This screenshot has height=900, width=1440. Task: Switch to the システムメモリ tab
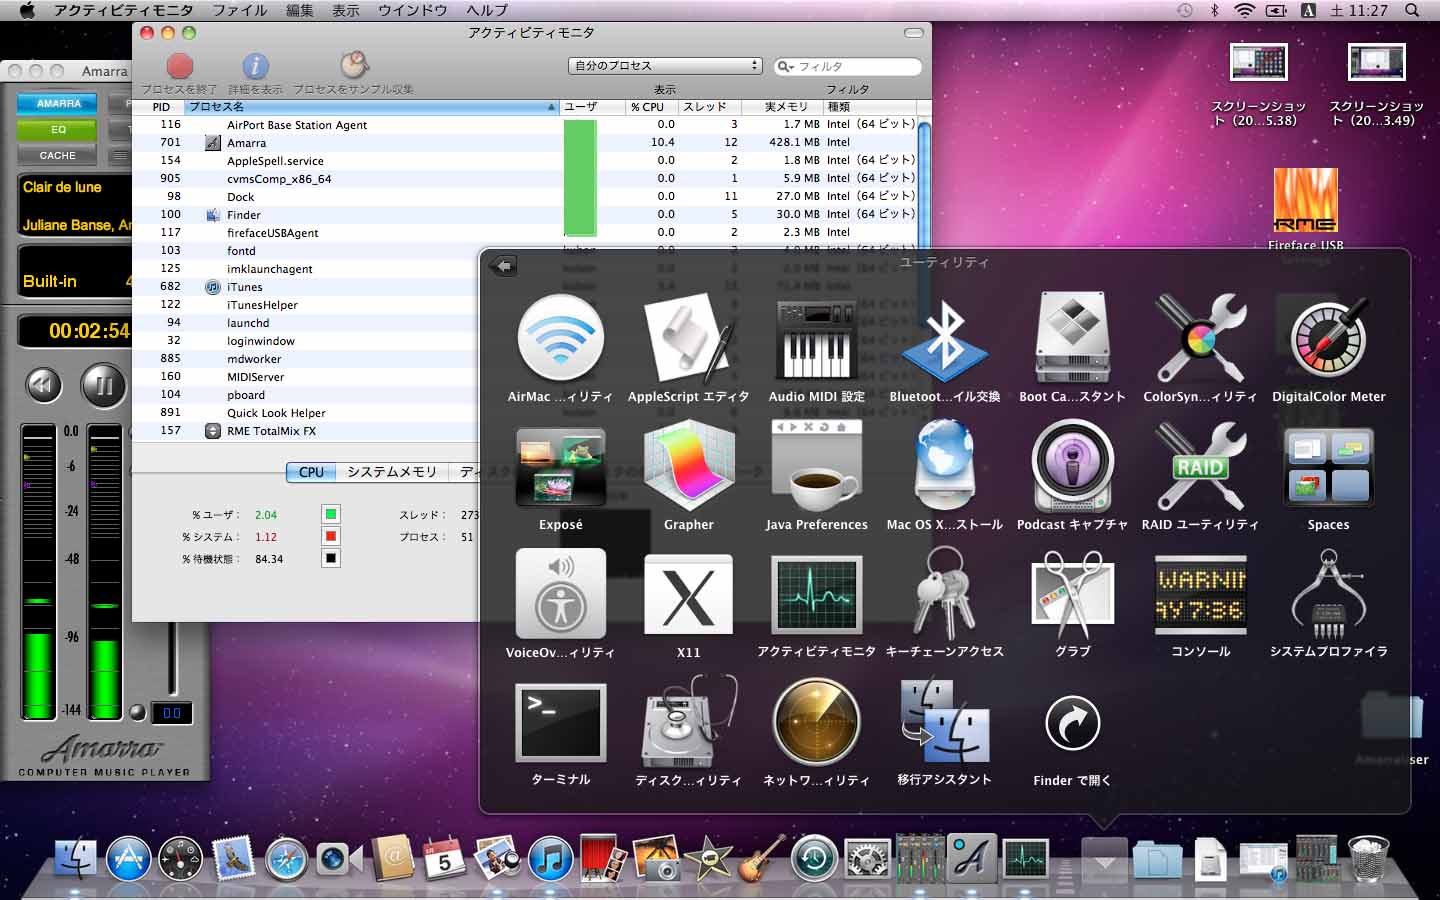392,472
